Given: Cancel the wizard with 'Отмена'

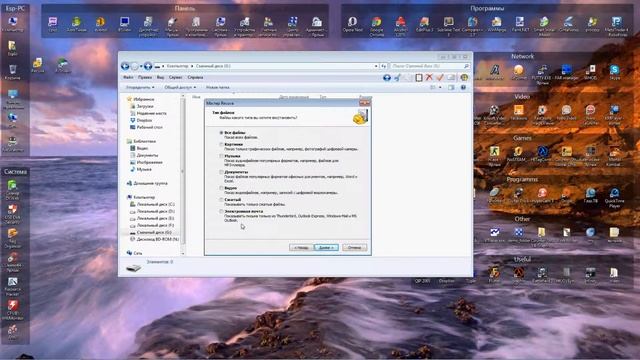Looking at the screenshot, I should [x=354, y=247].
